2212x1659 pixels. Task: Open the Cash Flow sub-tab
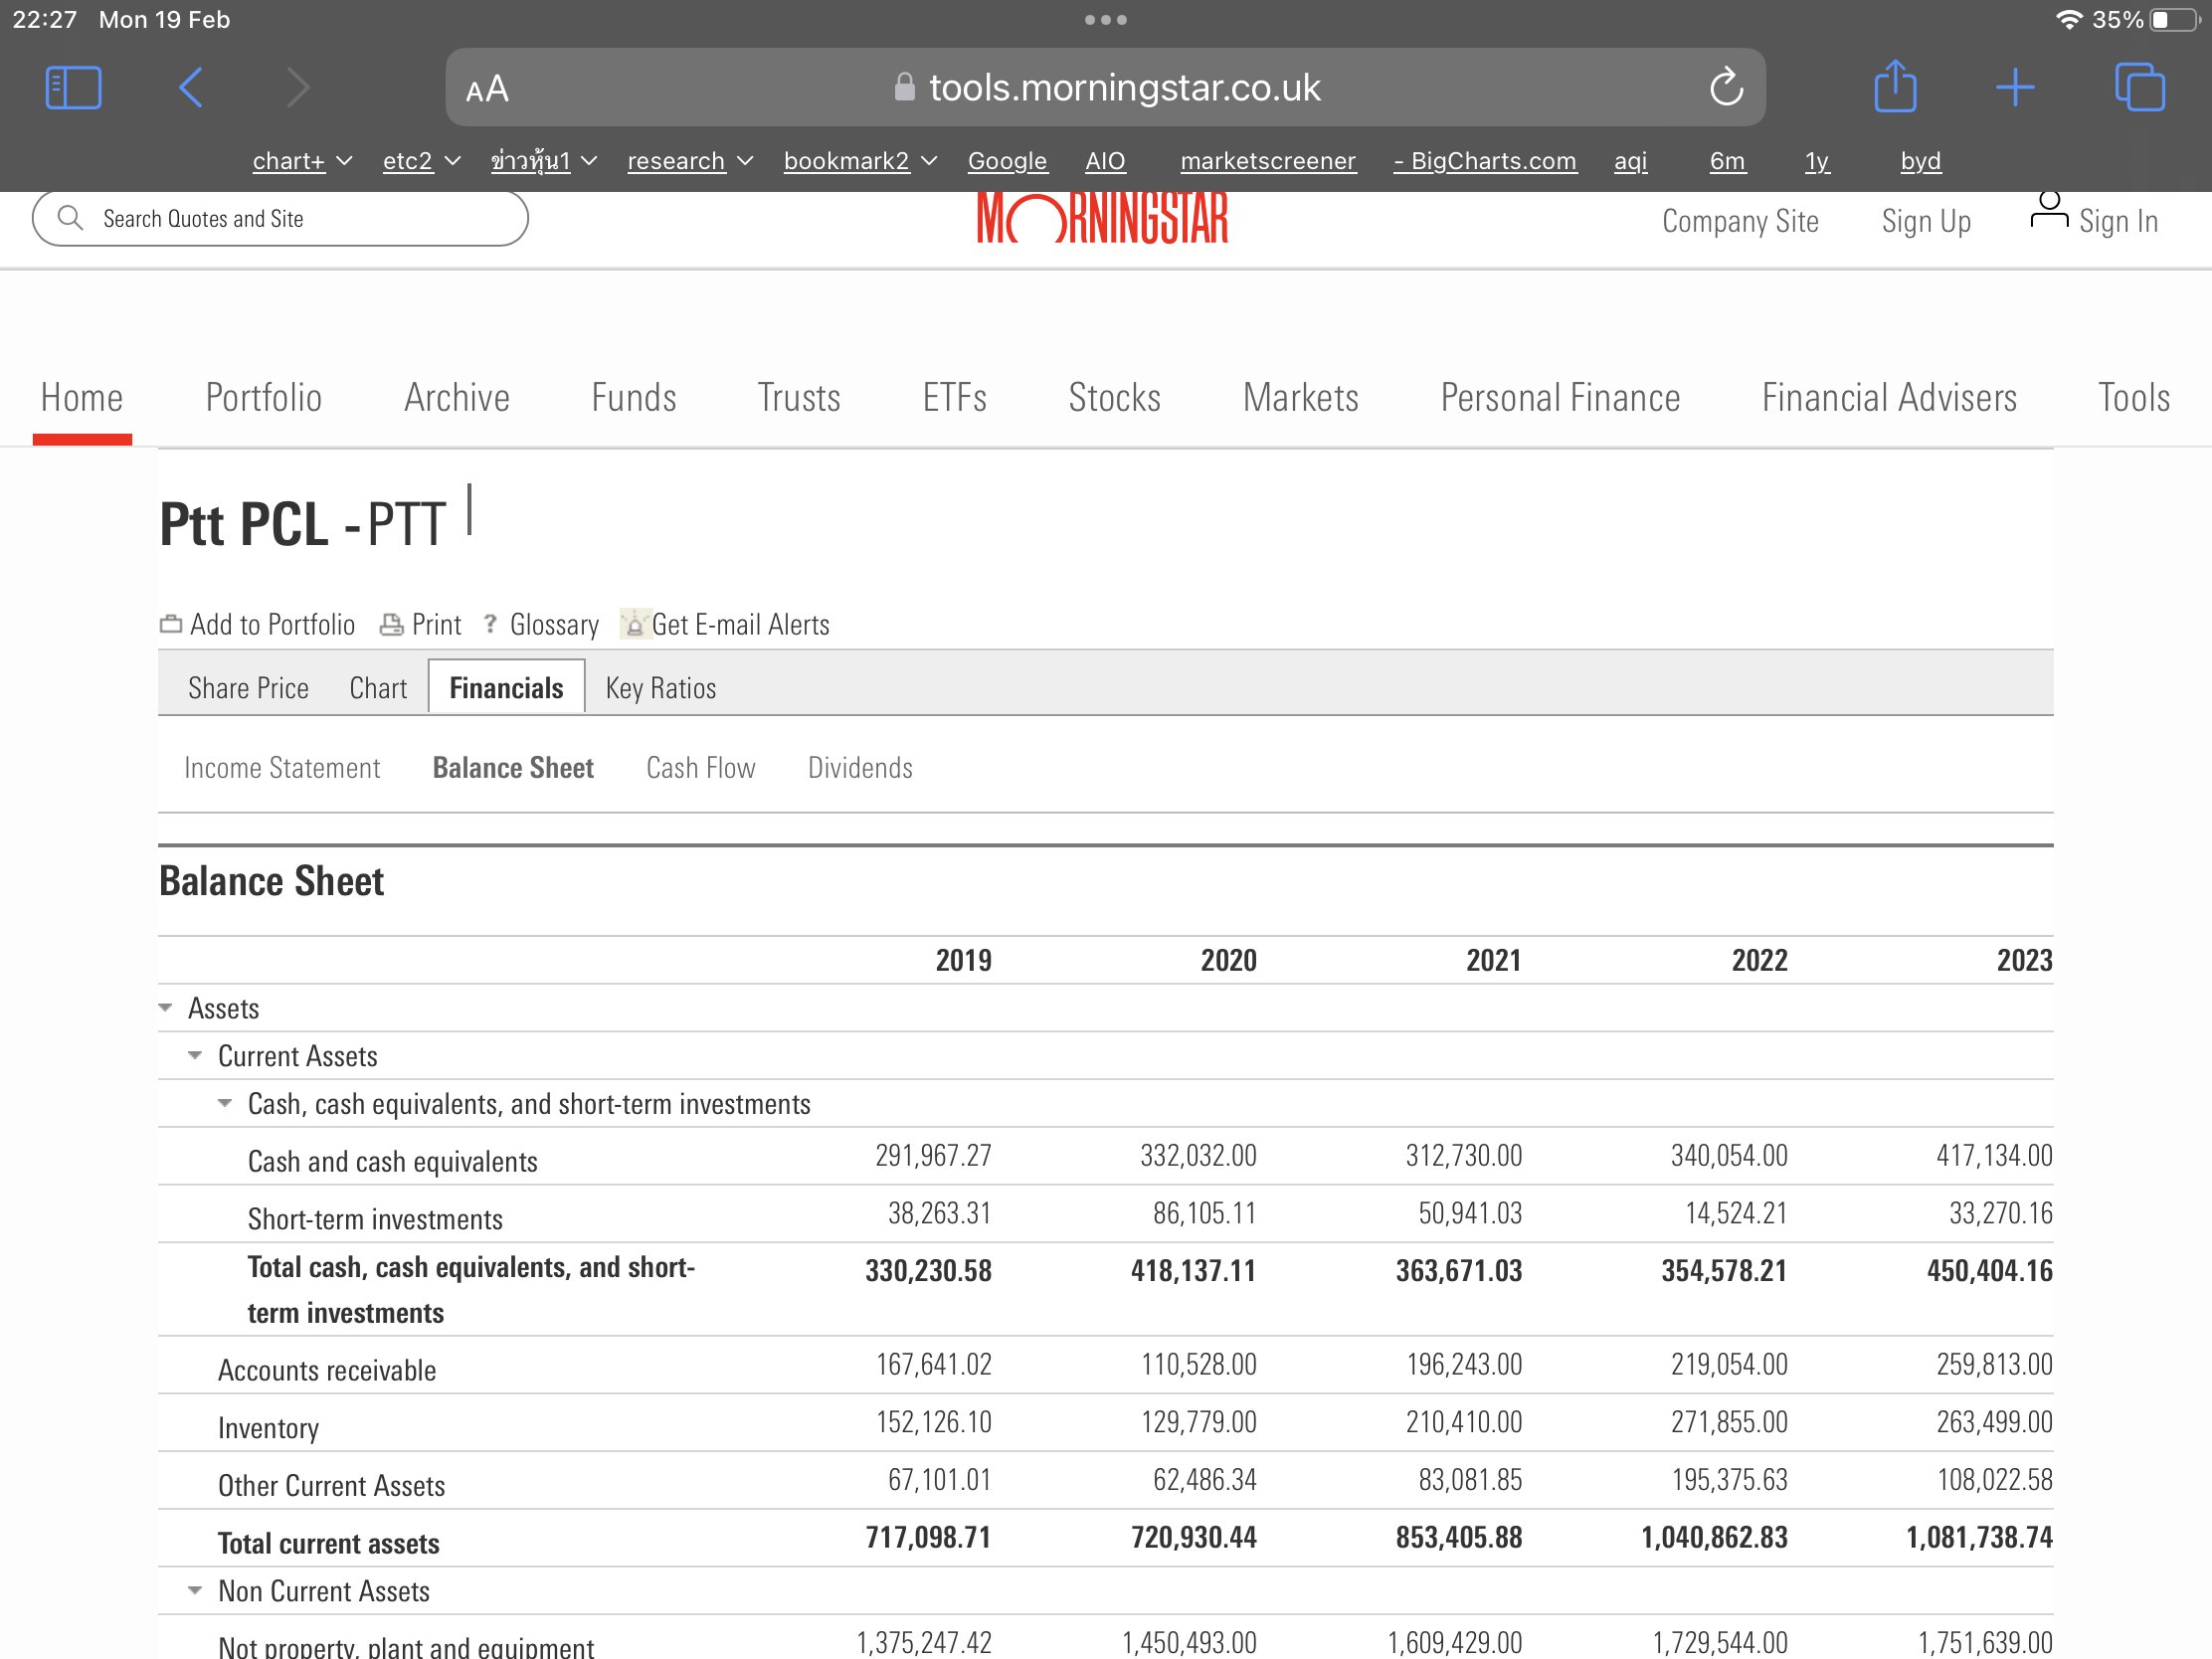(x=701, y=768)
